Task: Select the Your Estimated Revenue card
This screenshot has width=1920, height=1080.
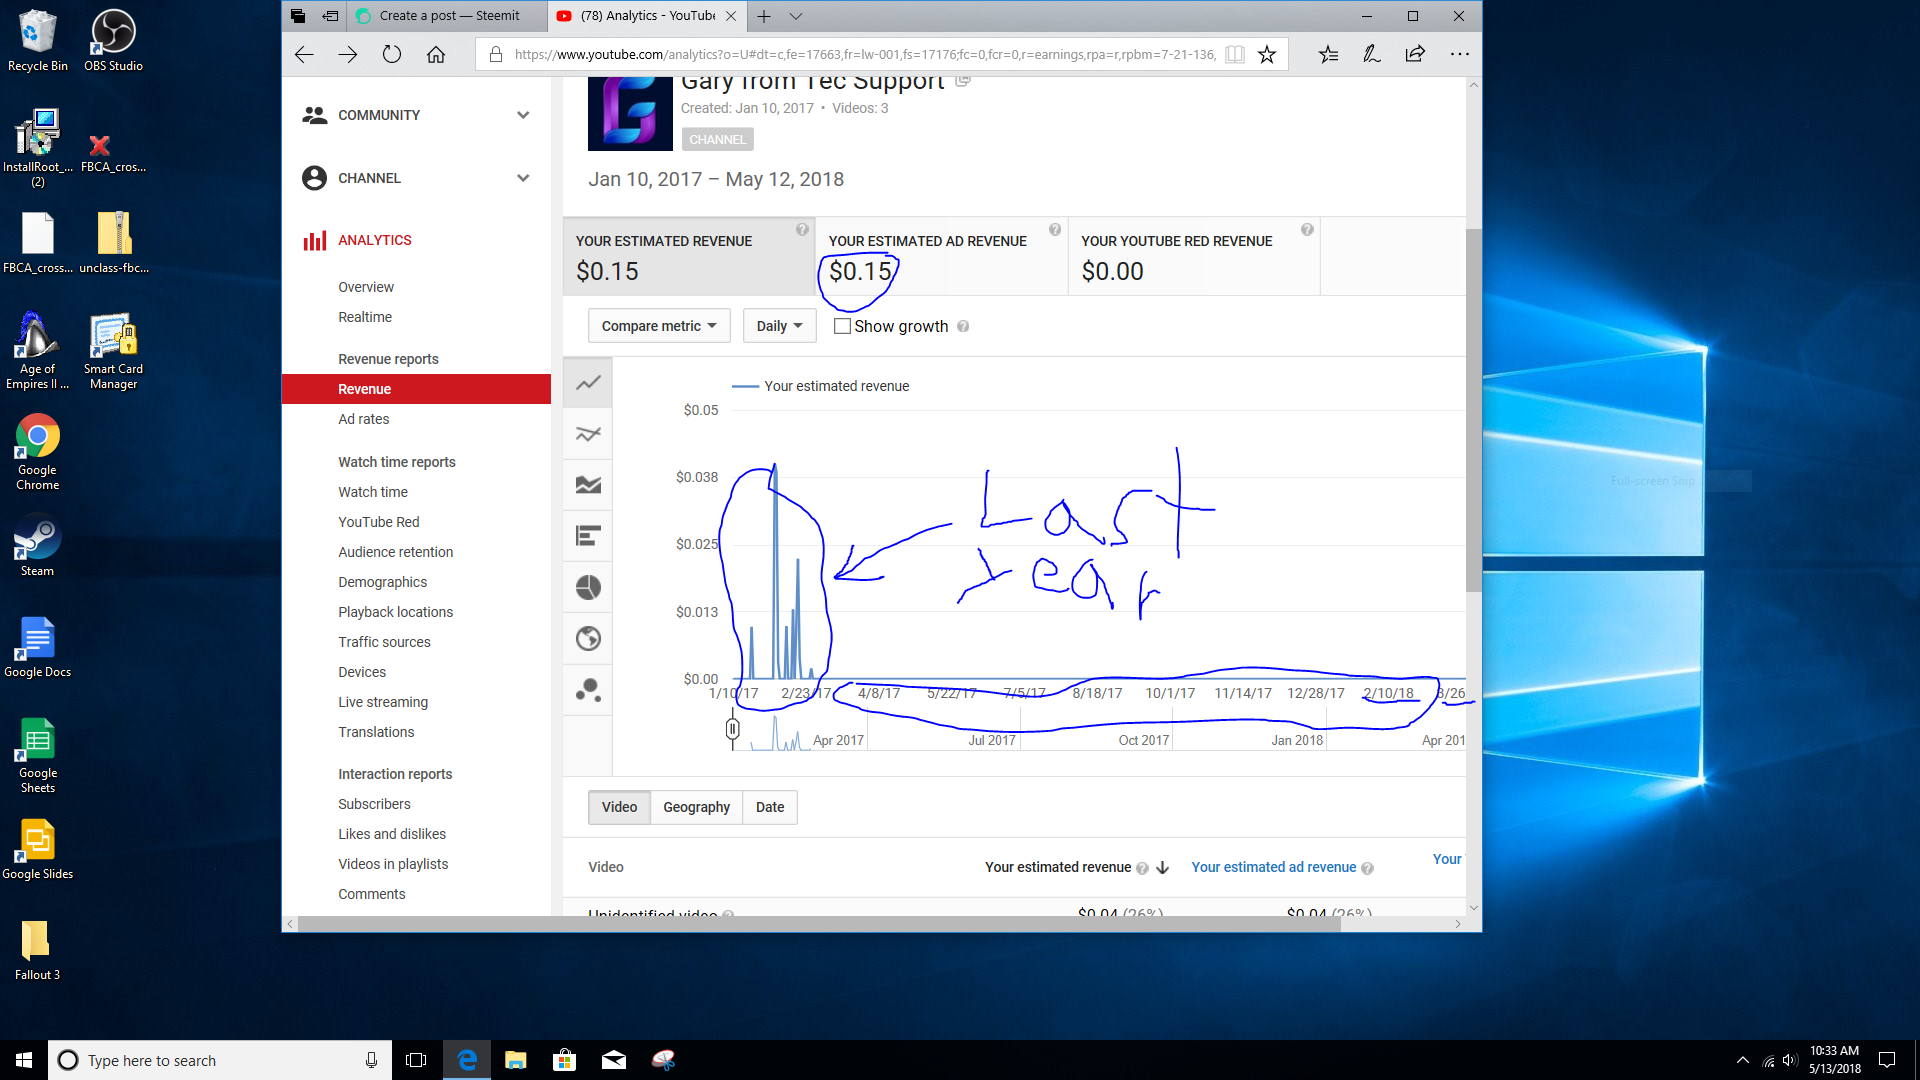Action: click(x=689, y=257)
